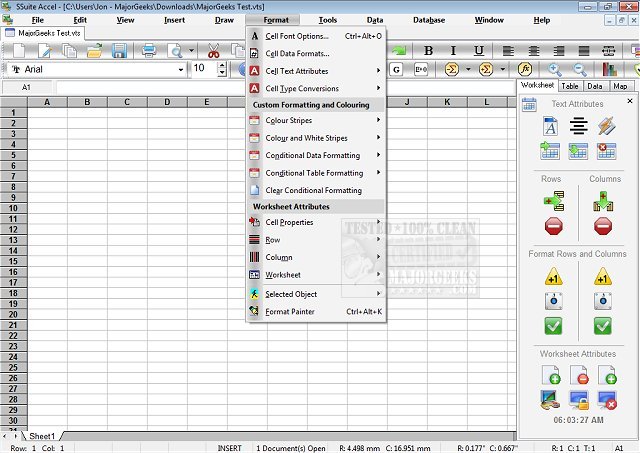Click the font size stepper arrows
Viewport: 640px width, 453px height.
click(x=222, y=69)
